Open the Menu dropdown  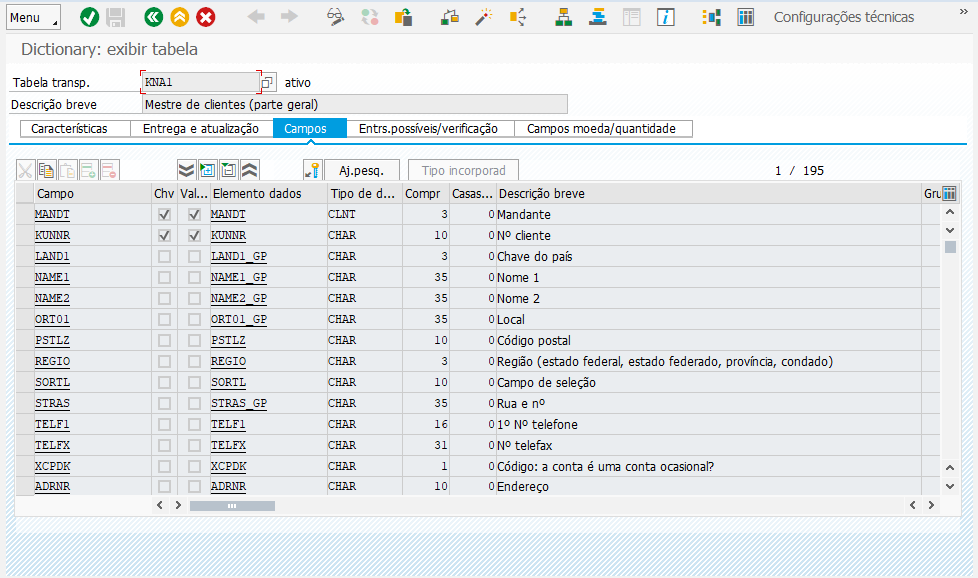33,18
